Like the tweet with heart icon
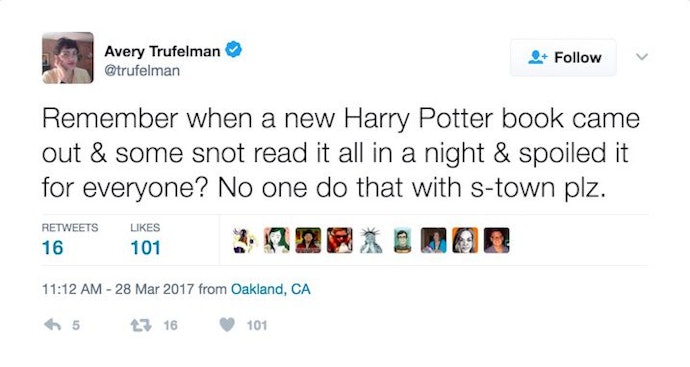Image resolution: width=690 pixels, height=367 pixels. tap(227, 325)
